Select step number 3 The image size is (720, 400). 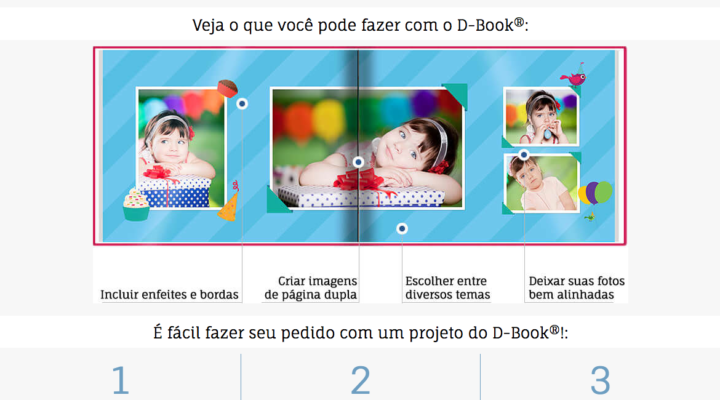pos(601,380)
